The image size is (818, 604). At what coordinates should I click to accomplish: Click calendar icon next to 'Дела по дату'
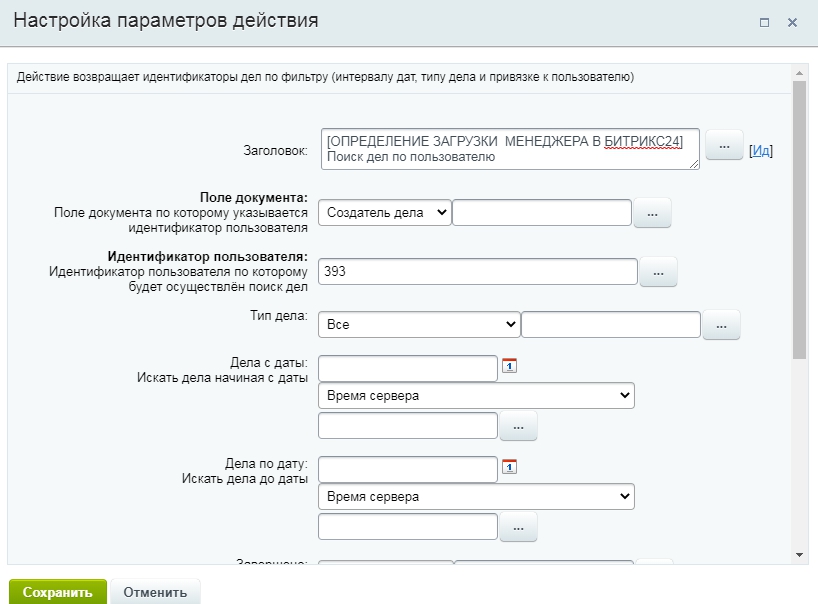tap(509, 466)
